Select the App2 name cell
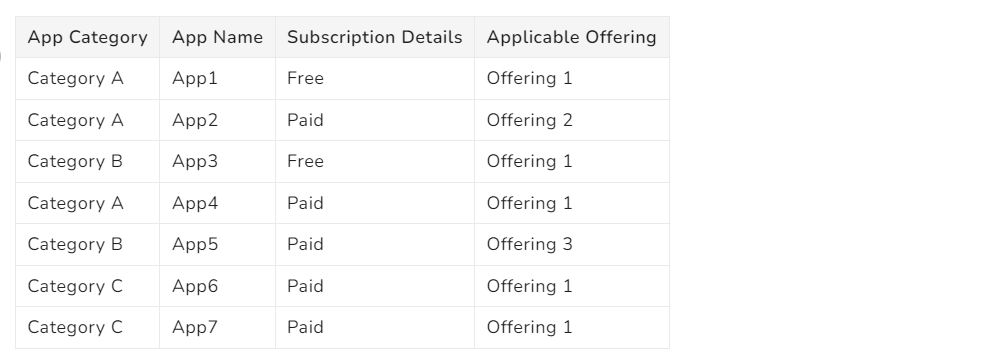The width and height of the screenshot is (1007, 363). click(217, 120)
